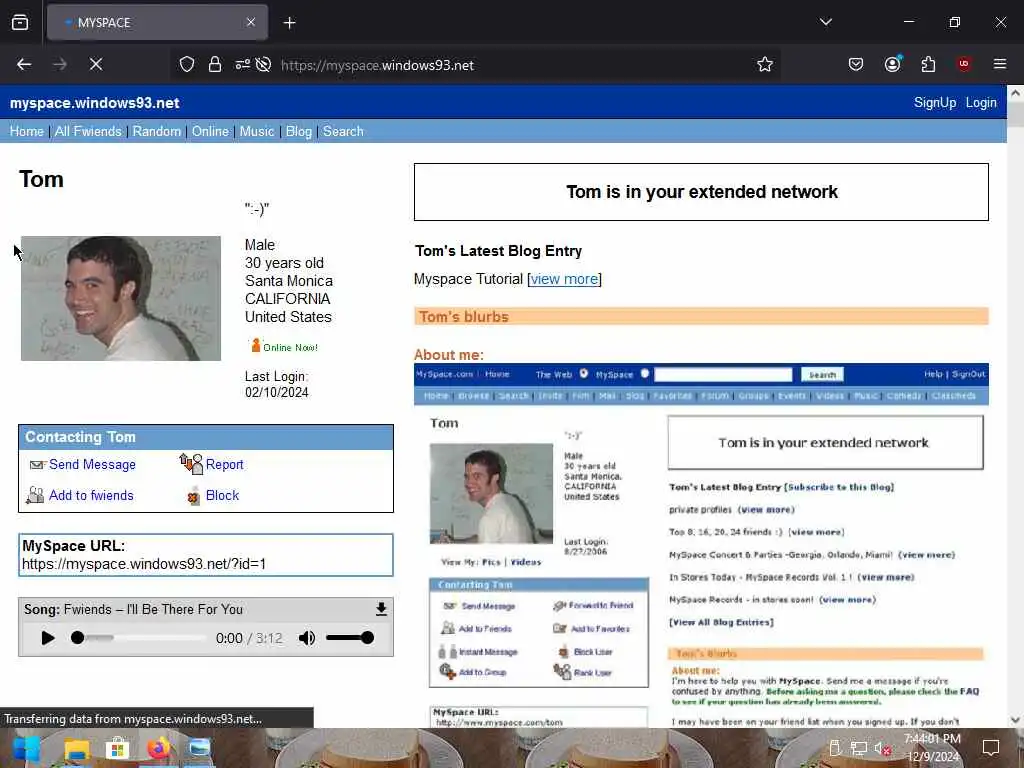Open site permissions icon in address bar
1024x768 pixels.
tap(242, 64)
